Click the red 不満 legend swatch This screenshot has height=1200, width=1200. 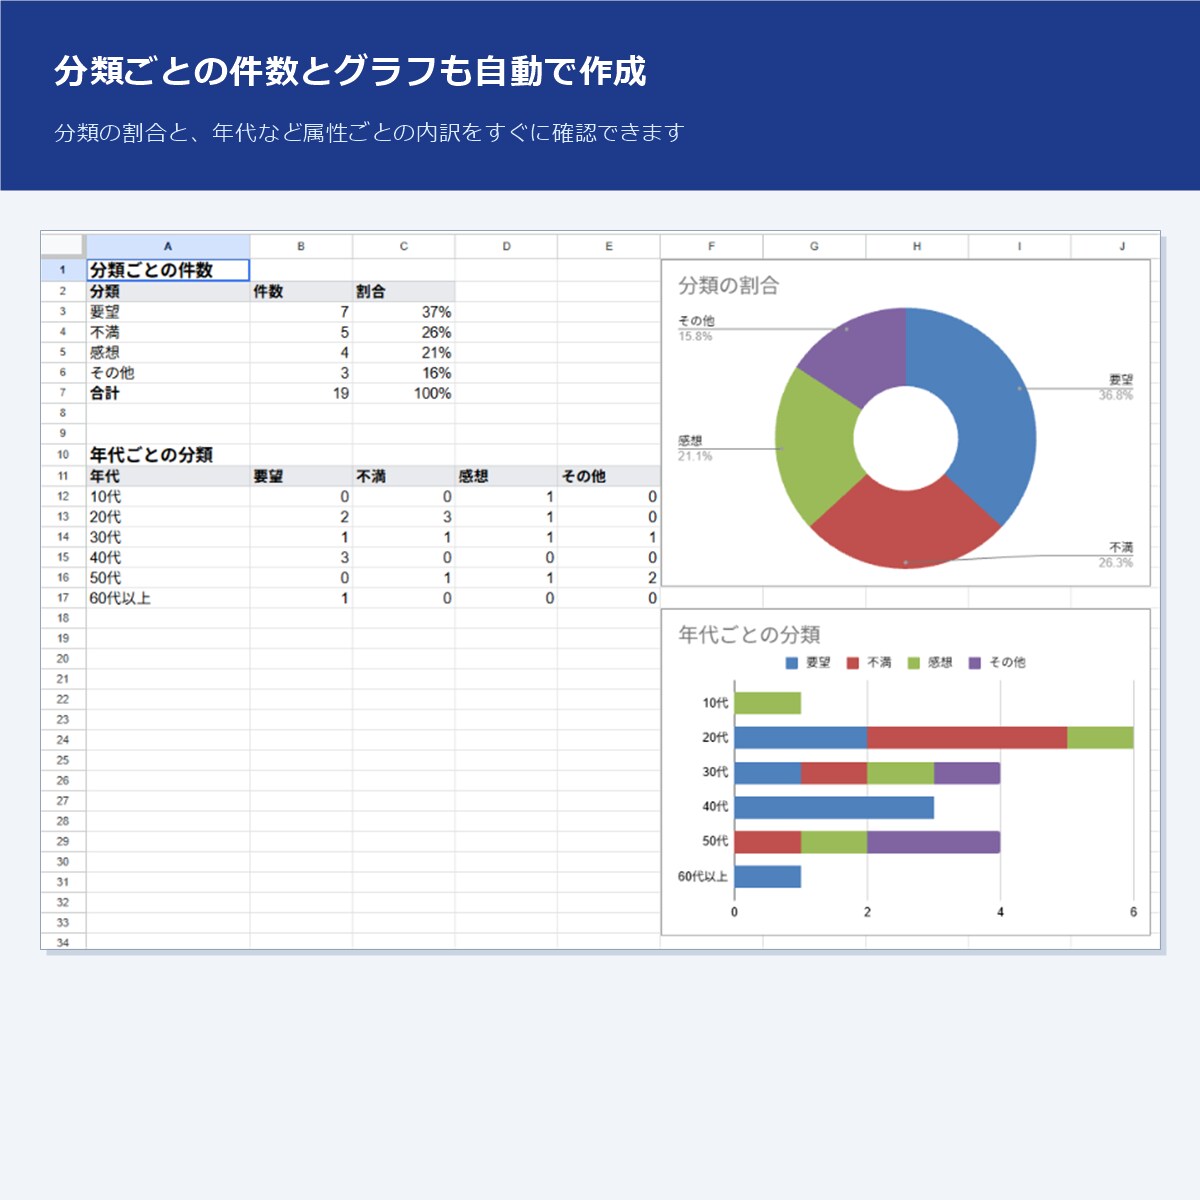[x=853, y=663]
